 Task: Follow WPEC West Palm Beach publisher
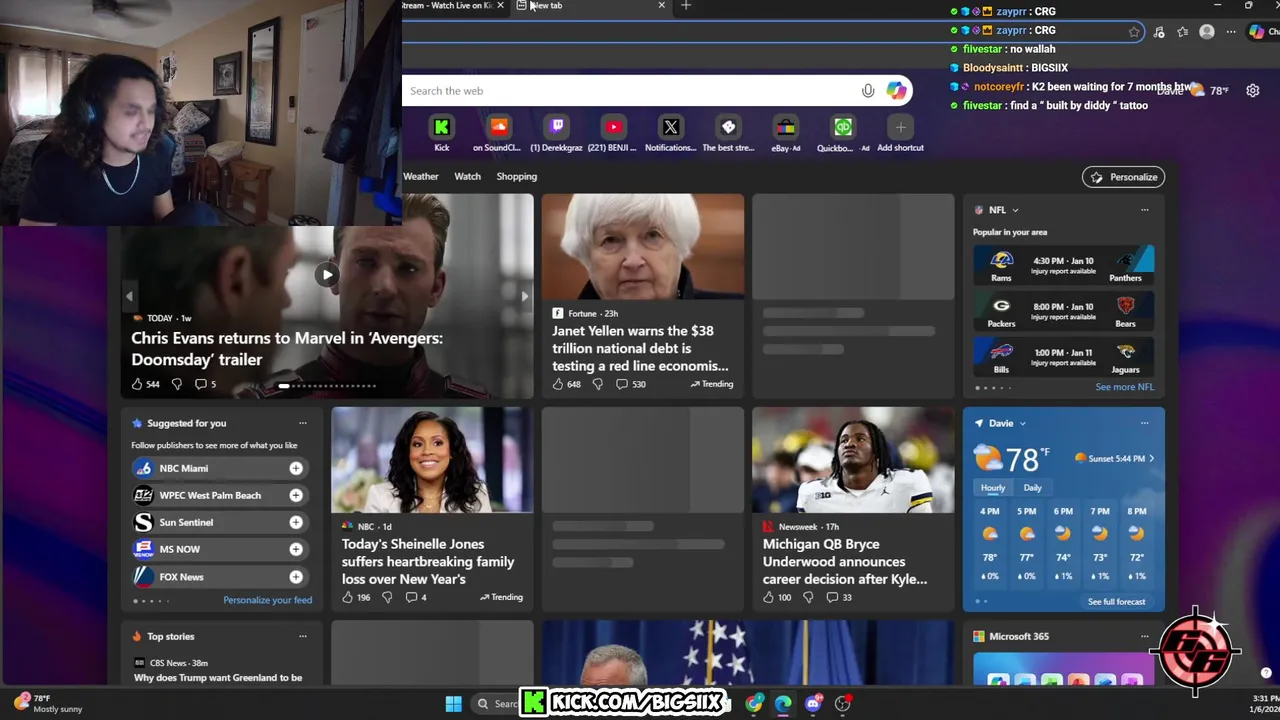[x=296, y=495]
